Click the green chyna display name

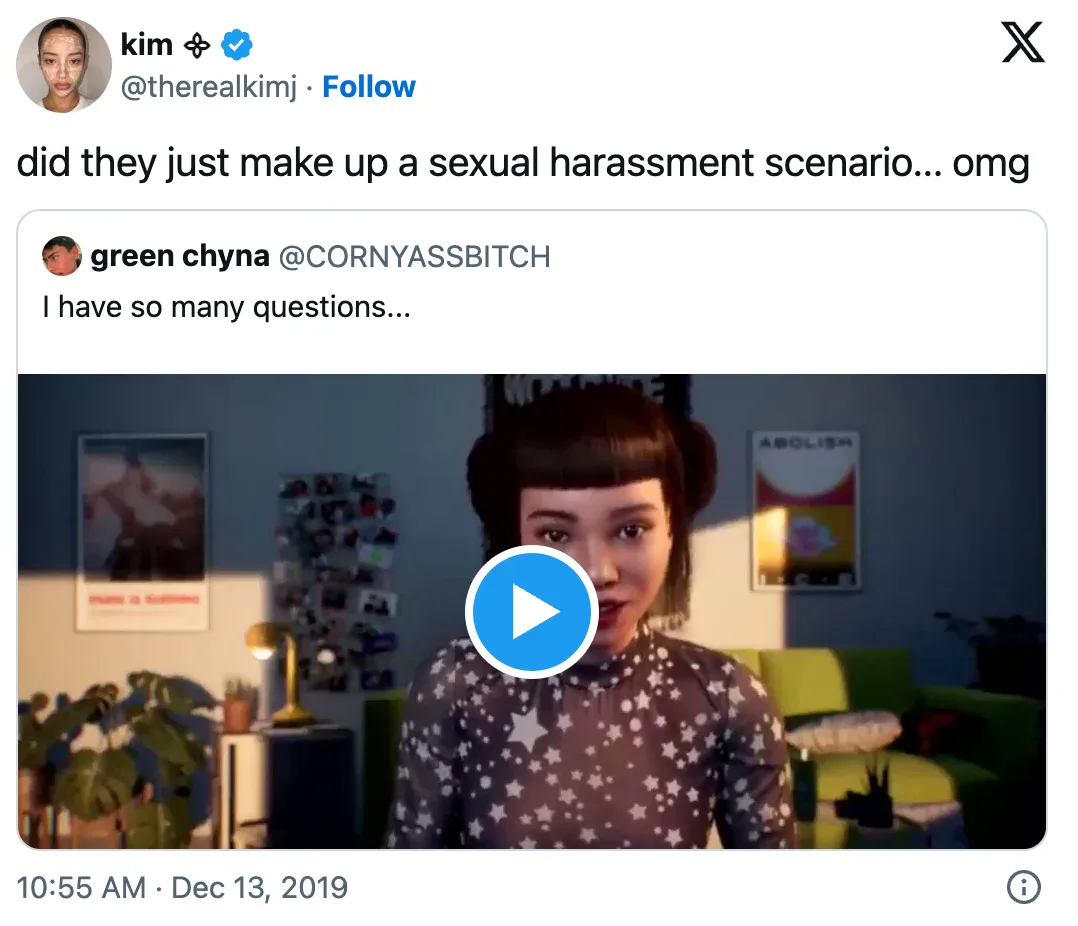(x=180, y=256)
